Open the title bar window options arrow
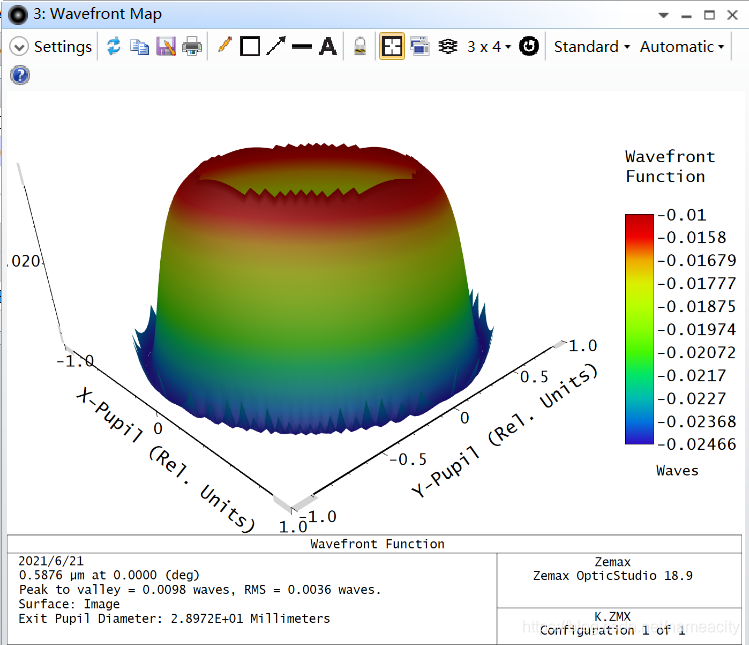The width and height of the screenshot is (749, 645). tap(663, 15)
